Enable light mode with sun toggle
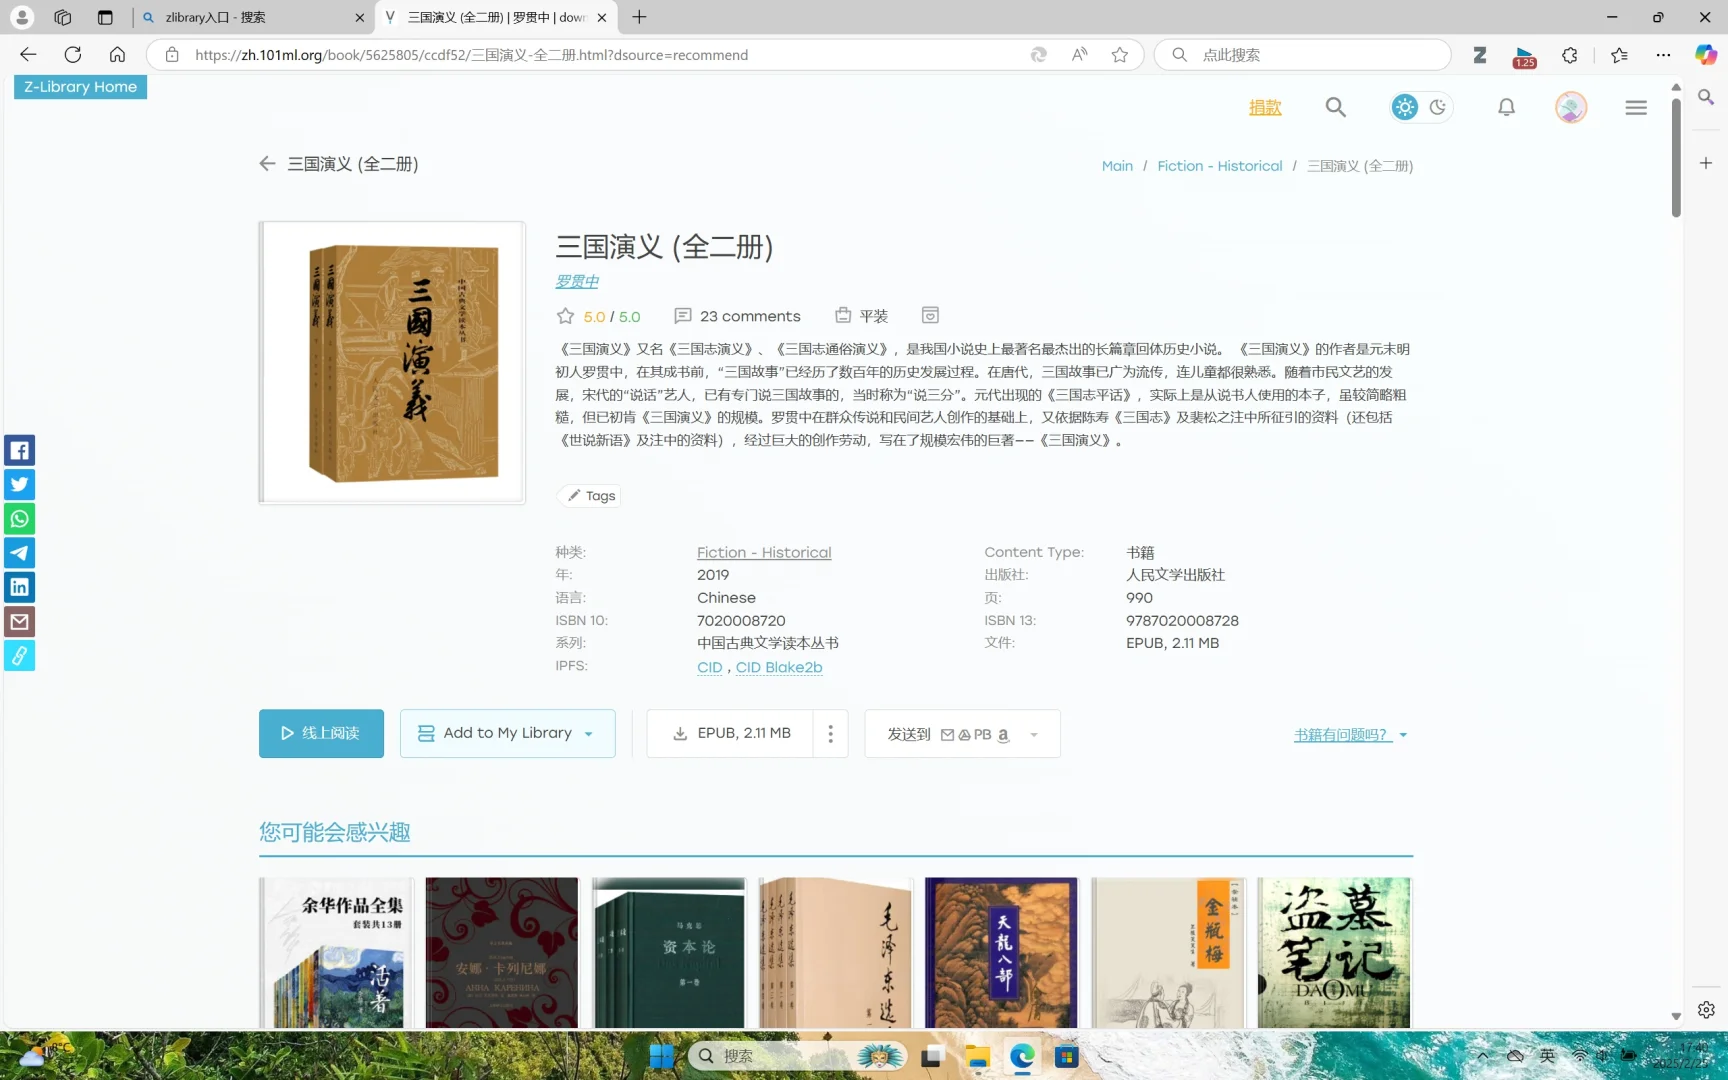Image resolution: width=1728 pixels, height=1080 pixels. pyautogui.click(x=1404, y=107)
